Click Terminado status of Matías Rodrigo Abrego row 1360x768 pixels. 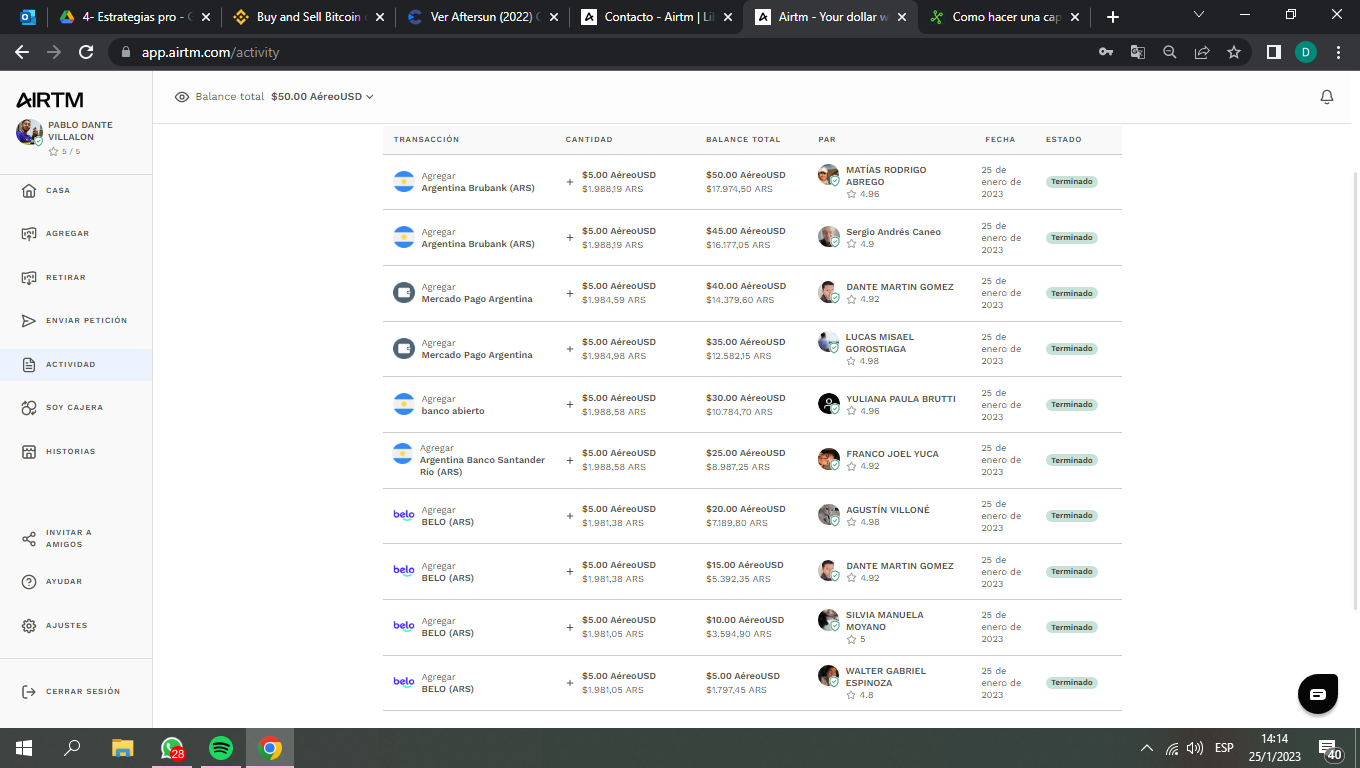point(1072,182)
